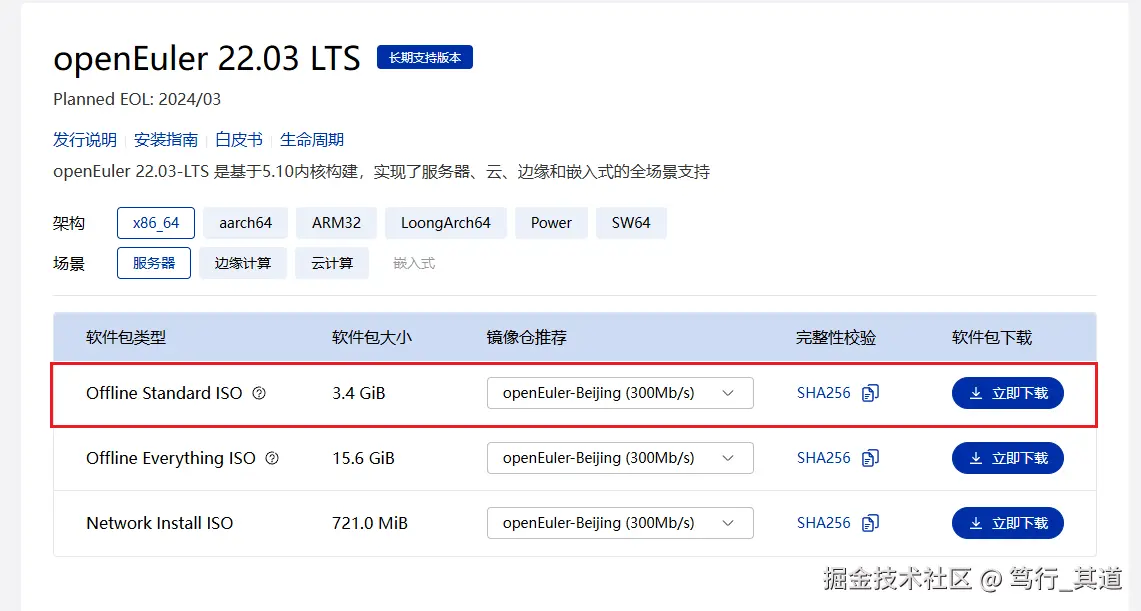Open the 发行说明 release notes link

[x=84, y=140]
